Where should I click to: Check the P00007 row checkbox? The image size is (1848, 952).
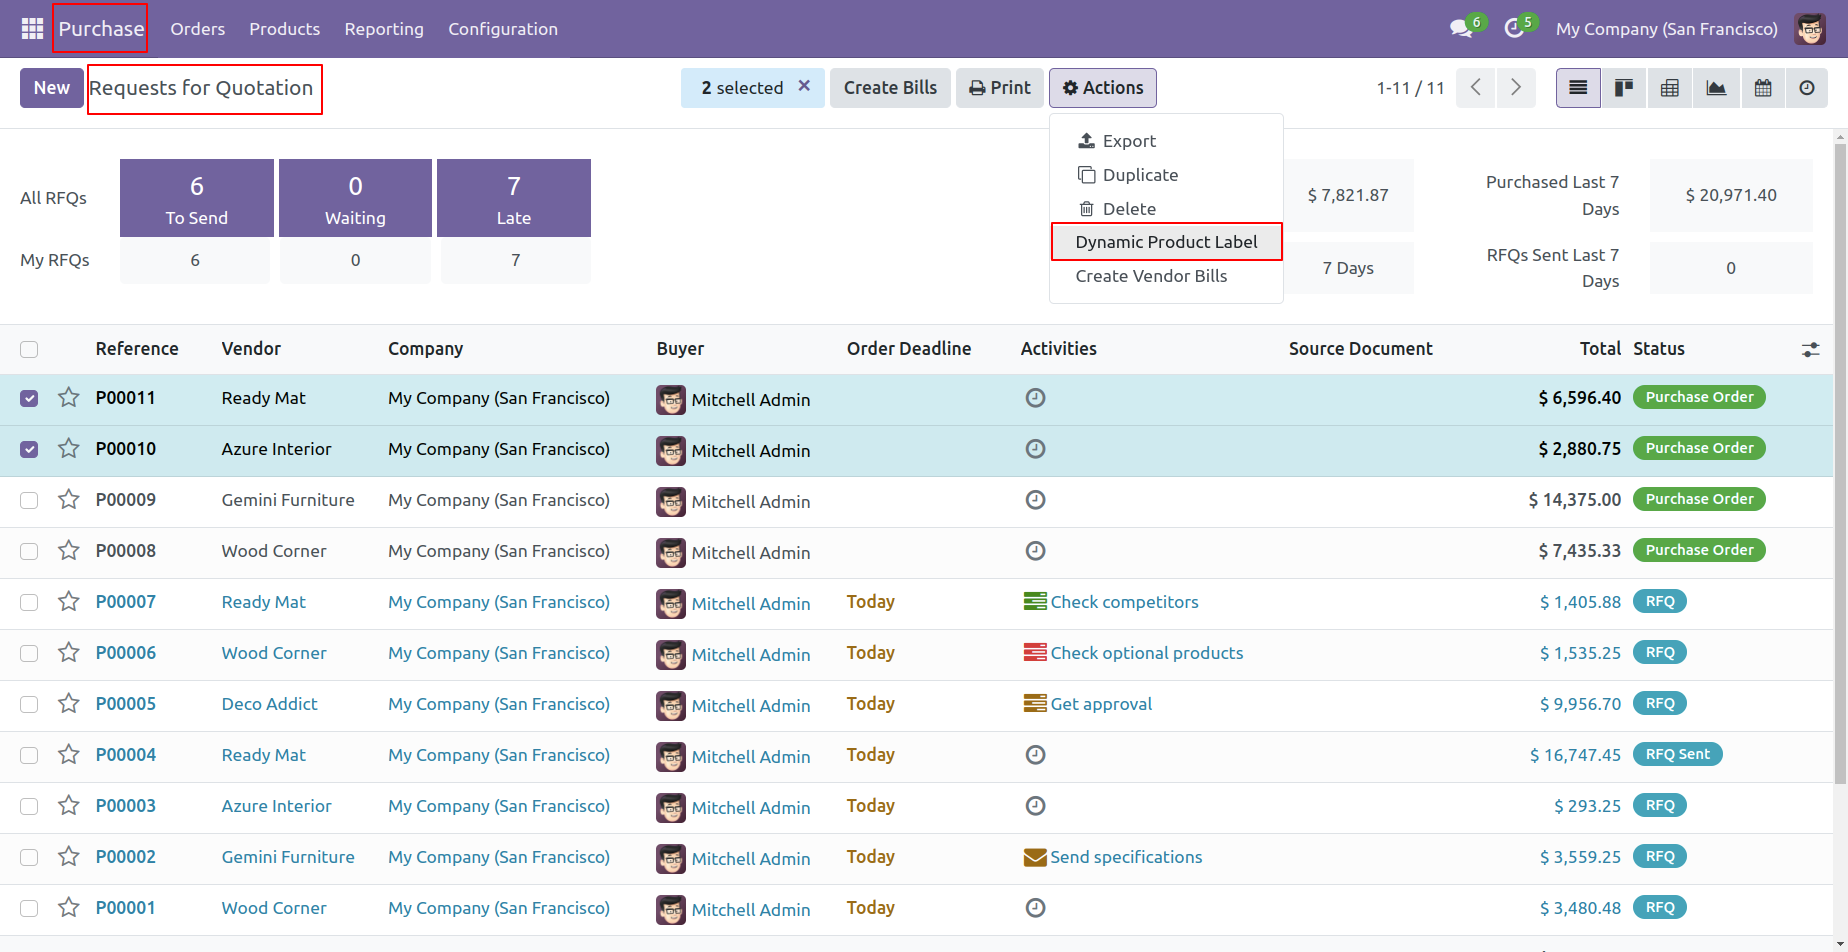29,602
